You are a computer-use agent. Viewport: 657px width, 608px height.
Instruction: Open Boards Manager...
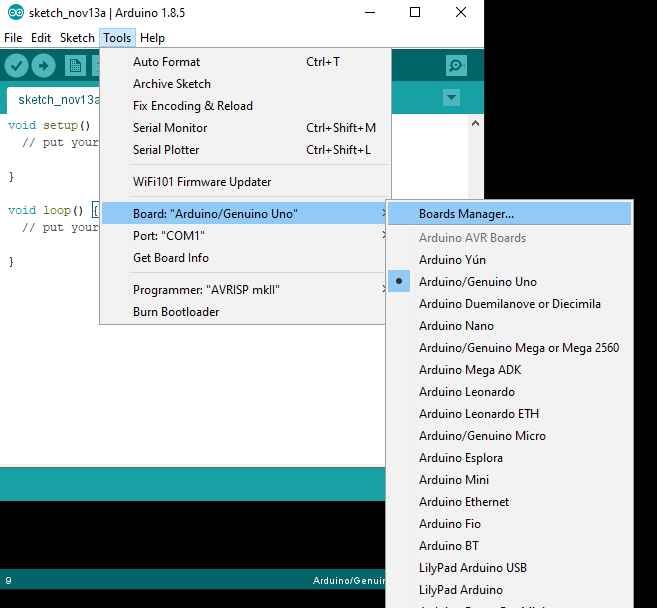click(510, 214)
